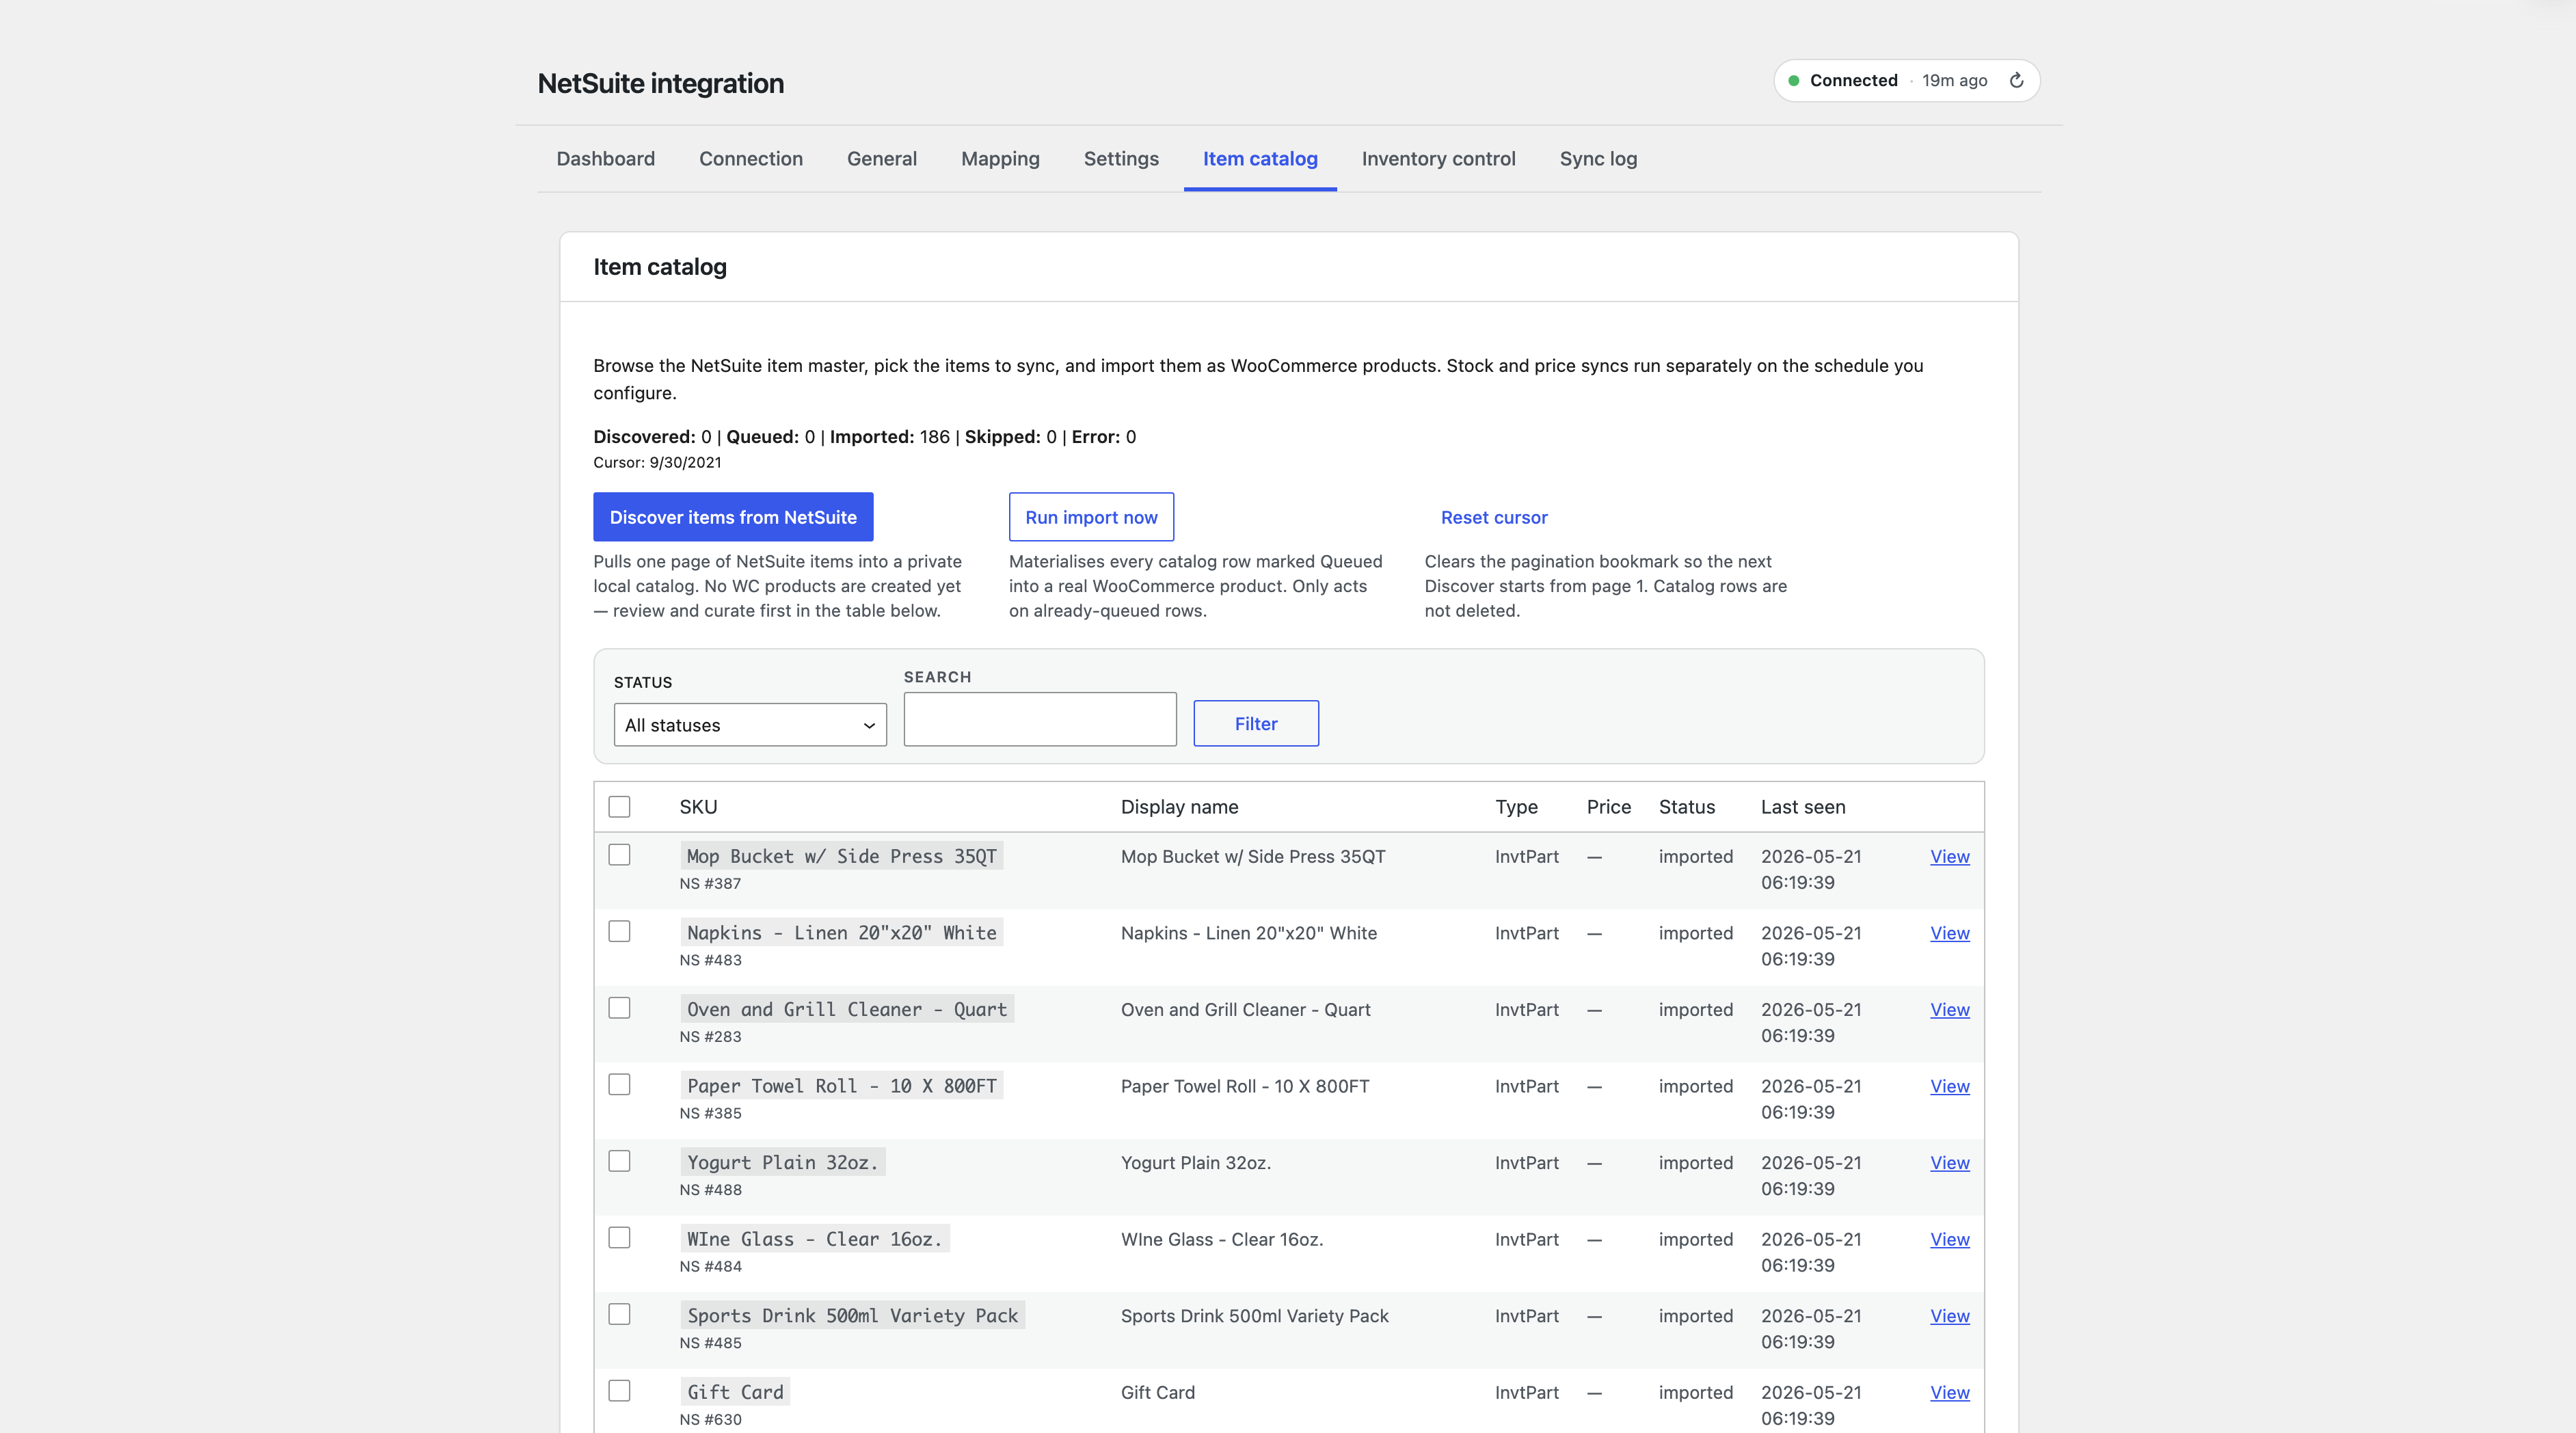View the Sports Drink 500ml Variety Pack item
This screenshot has width=2576, height=1433.
pos(1949,1316)
